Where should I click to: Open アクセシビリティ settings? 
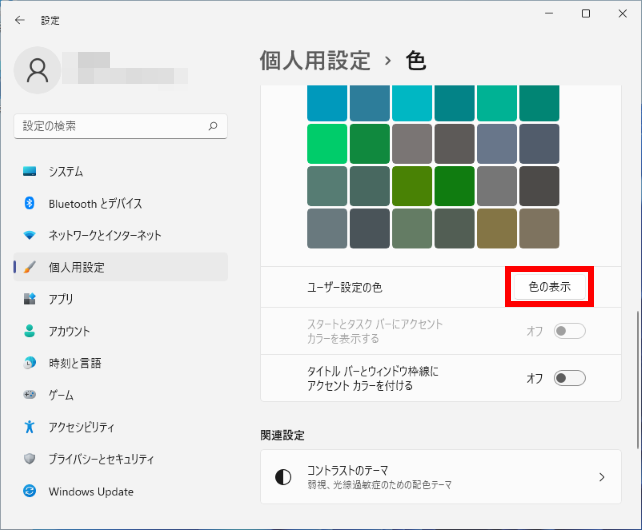[x=121, y=427]
